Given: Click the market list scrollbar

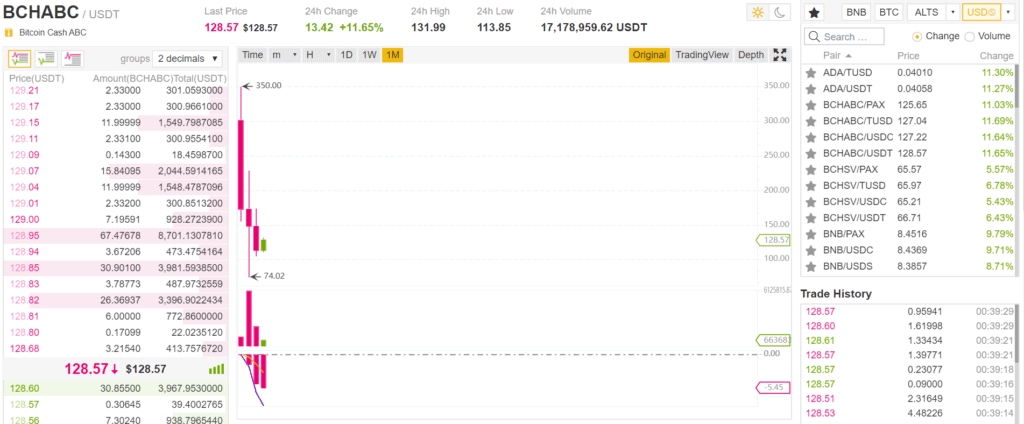Looking at the screenshot, I should click(x=1016, y=86).
